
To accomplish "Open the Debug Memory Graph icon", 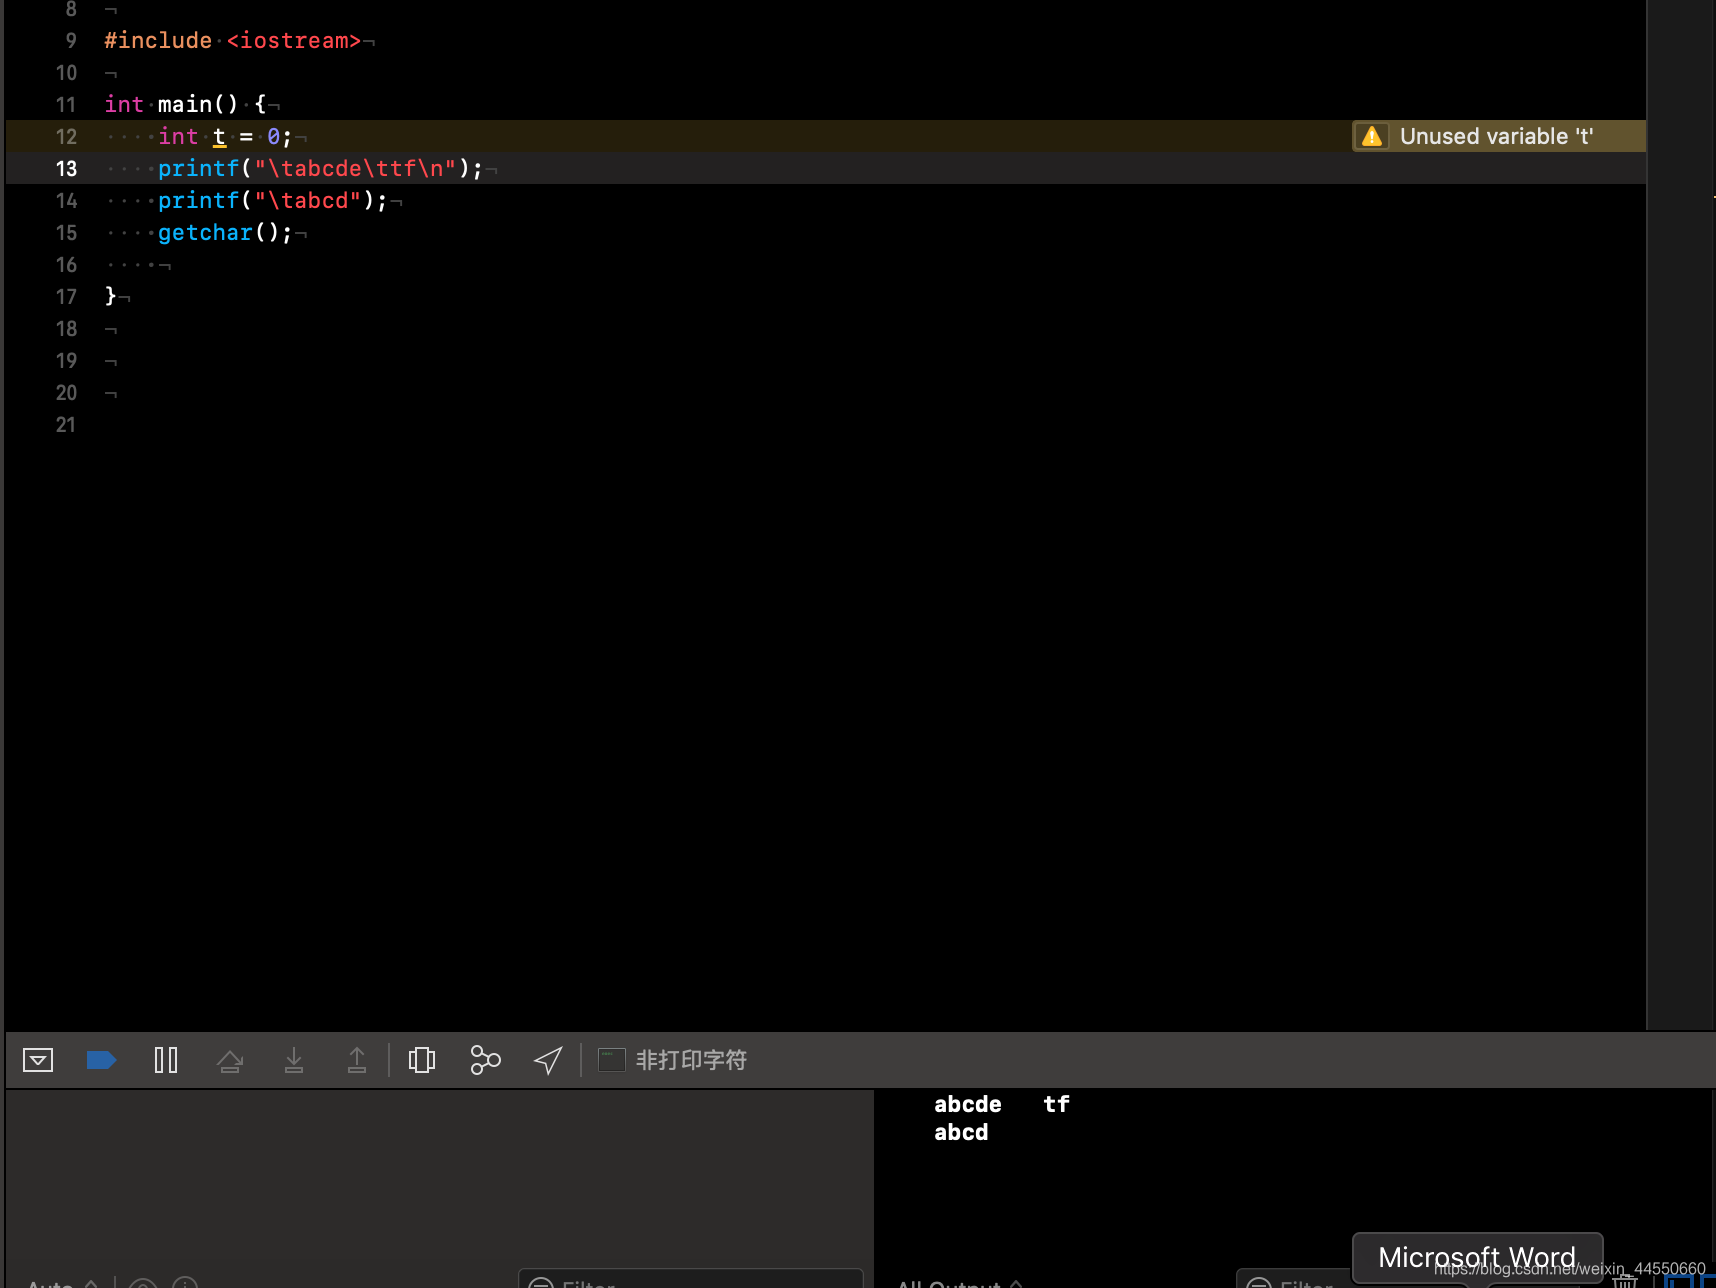I will pyautogui.click(x=486, y=1060).
